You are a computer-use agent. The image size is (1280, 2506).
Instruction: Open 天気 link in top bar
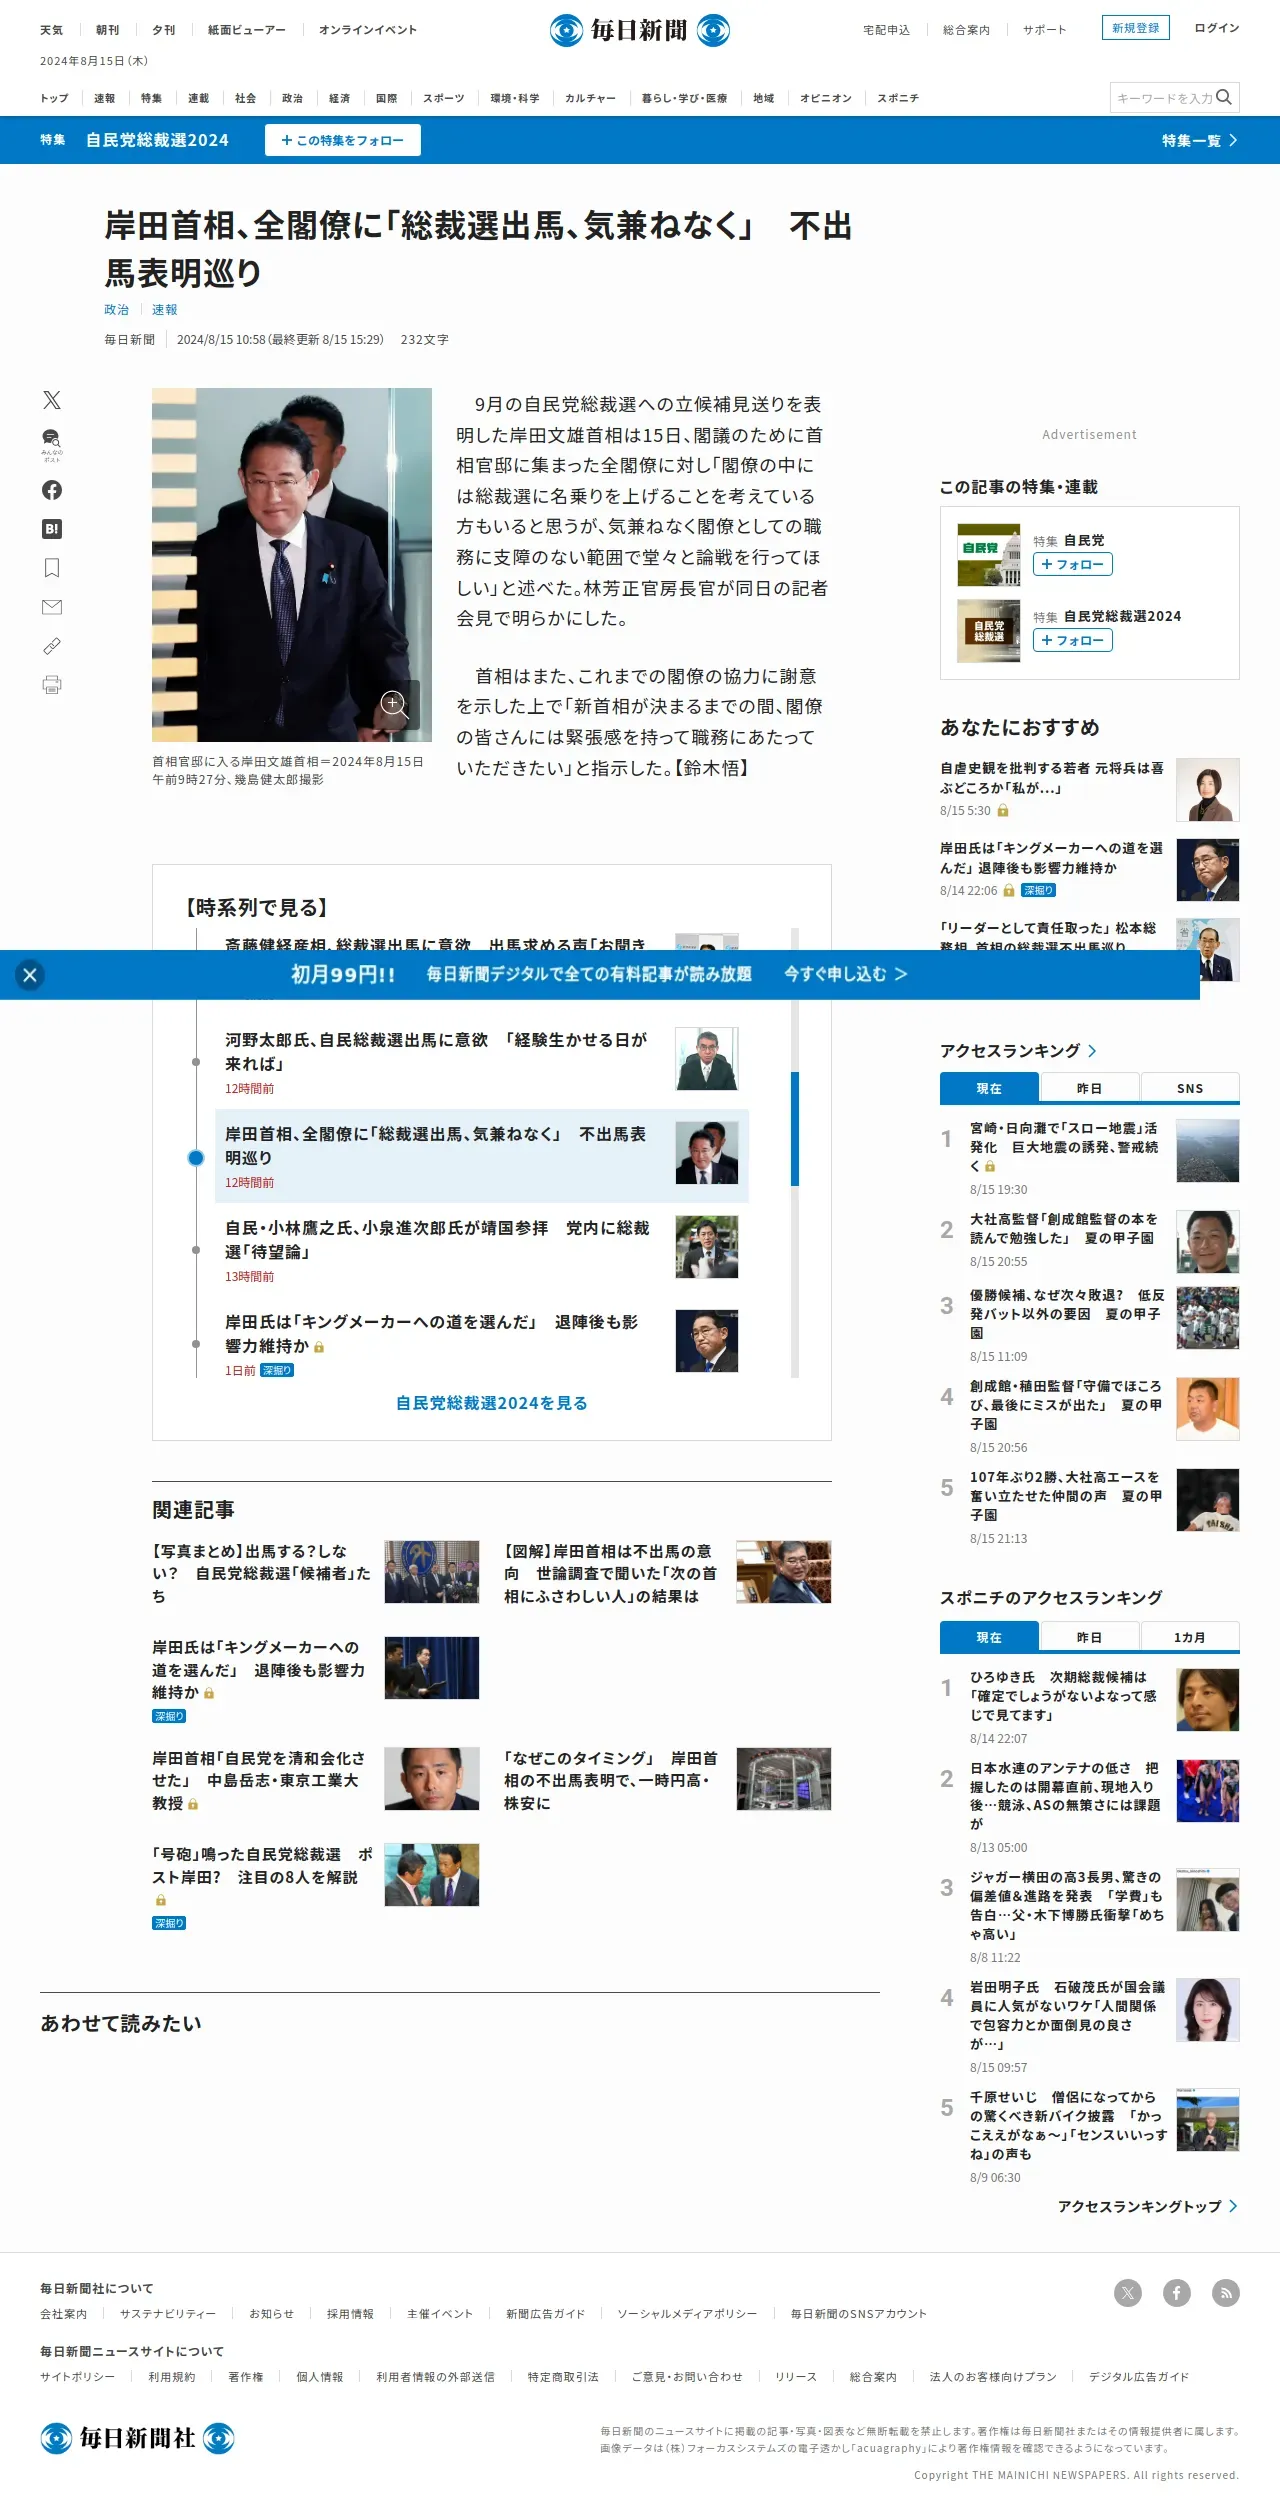(x=51, y=30)
